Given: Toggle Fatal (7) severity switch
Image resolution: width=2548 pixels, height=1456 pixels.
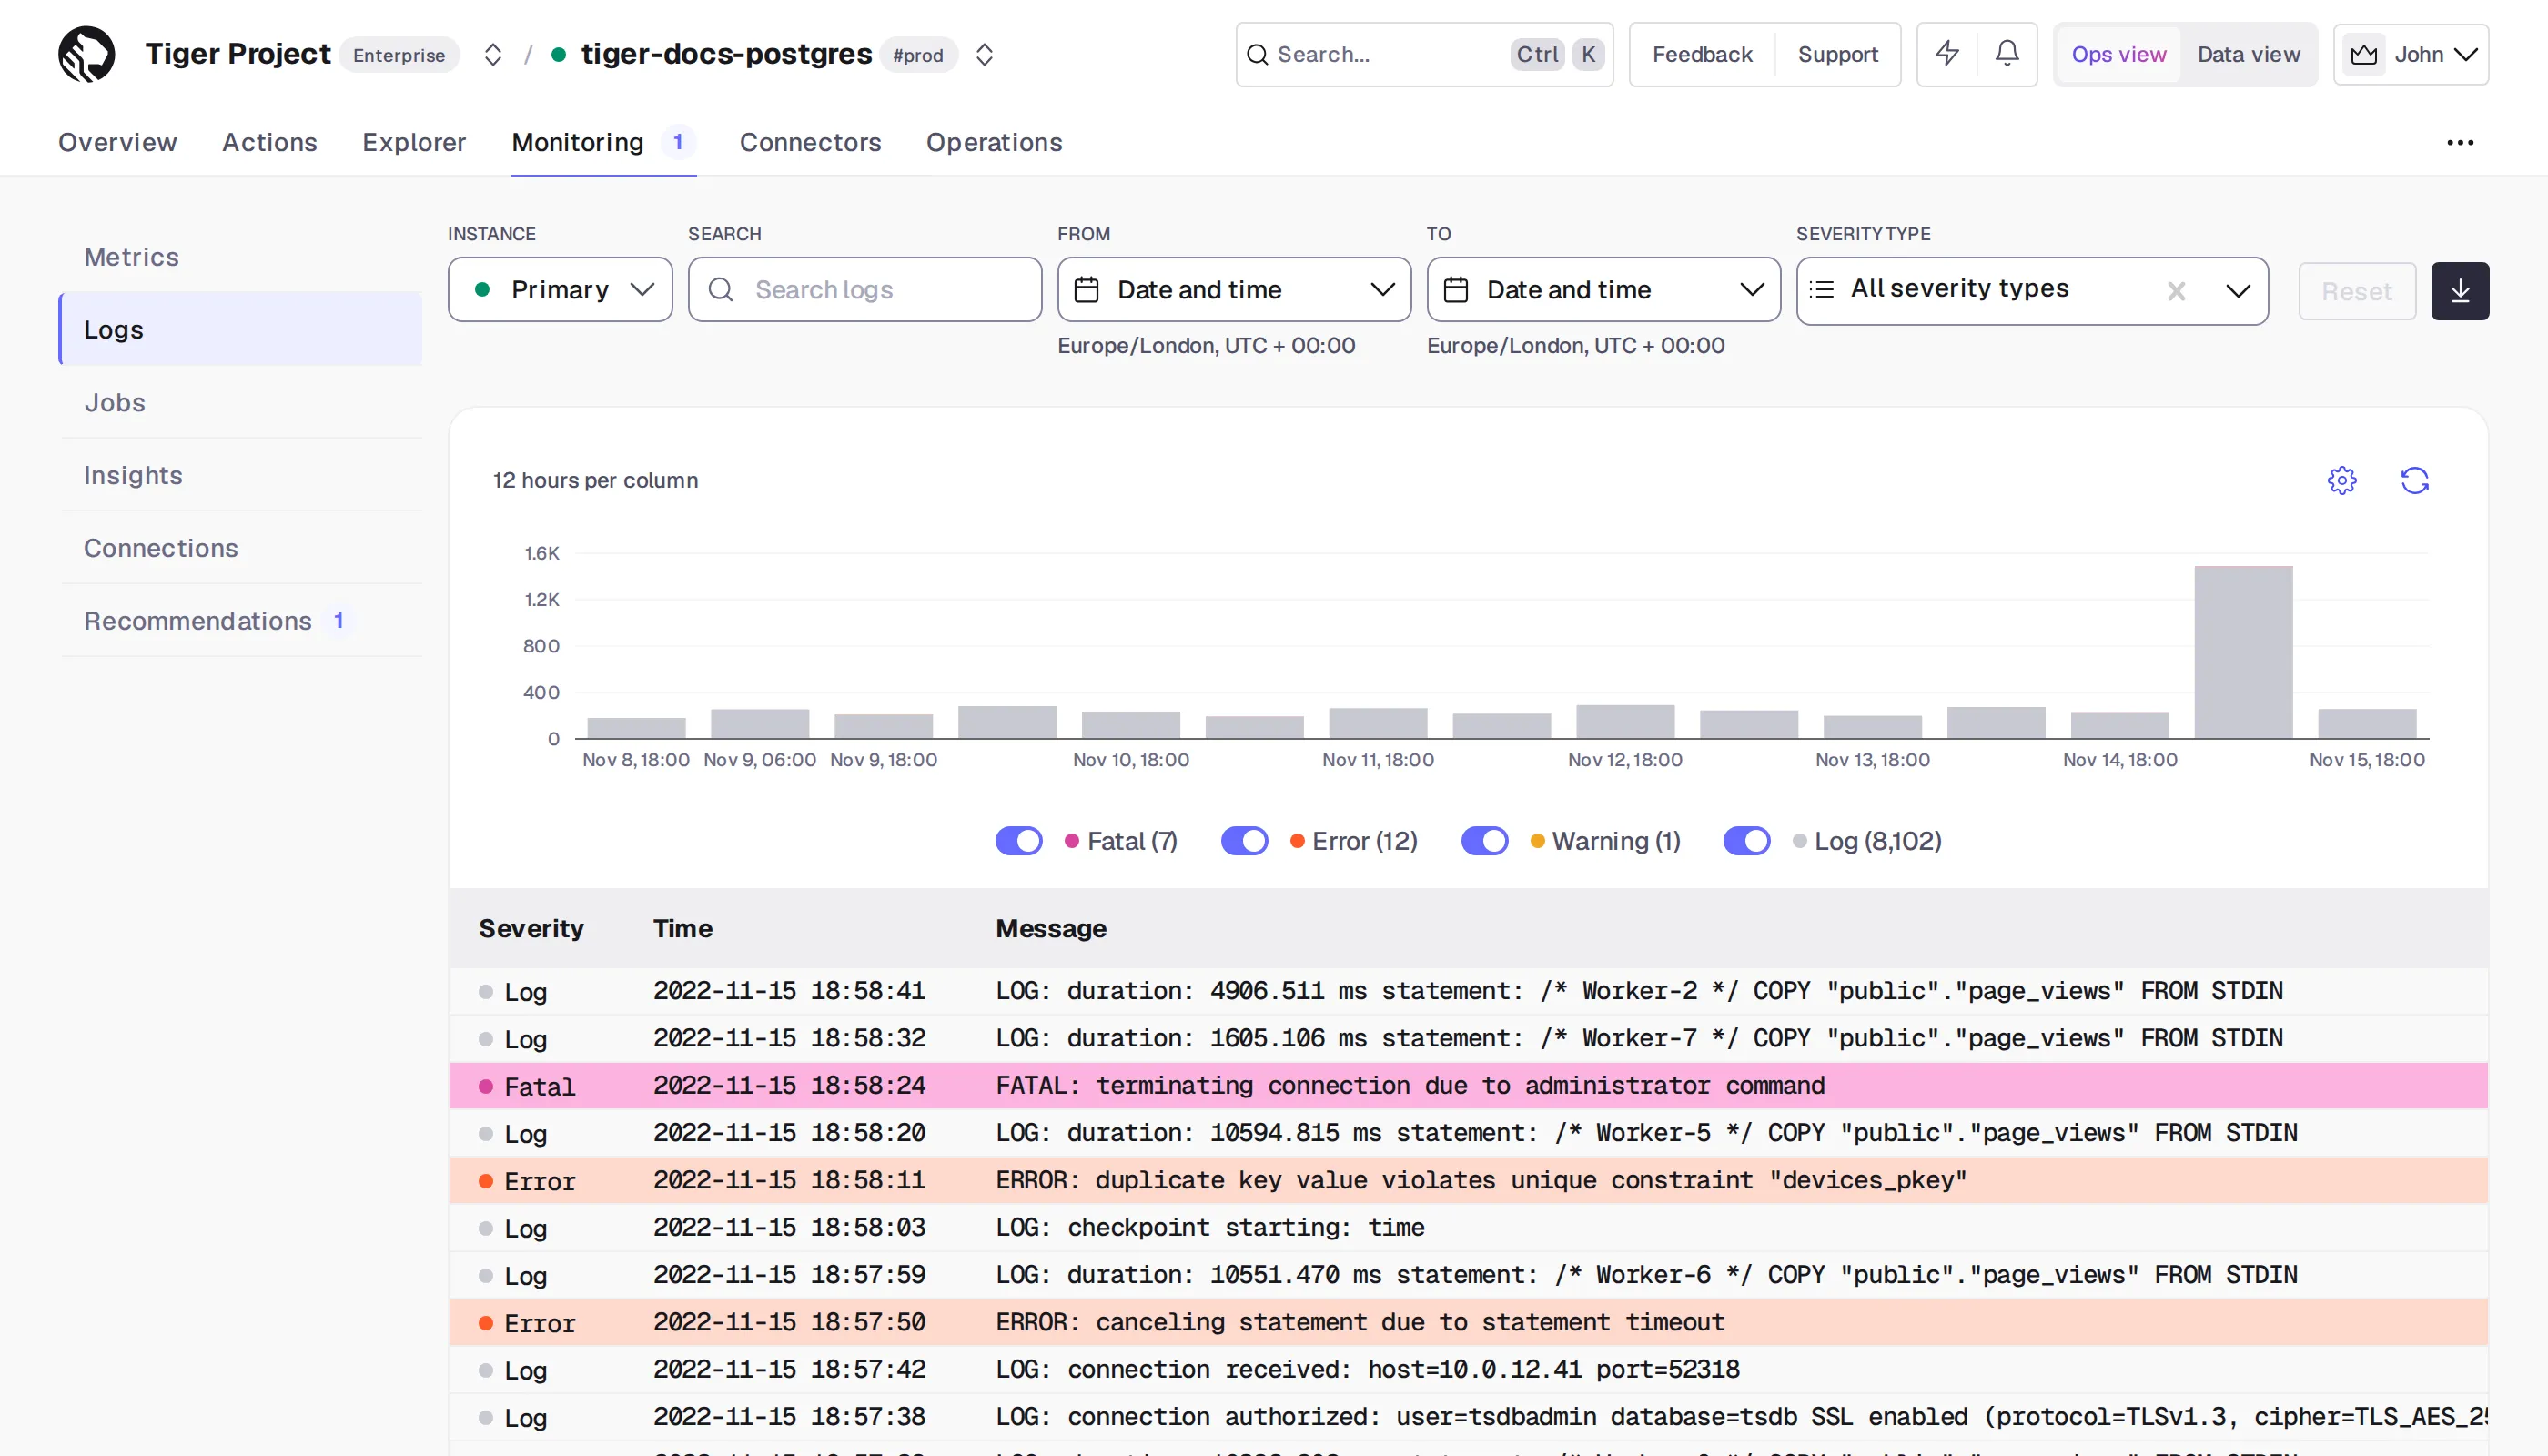Looking at the screenshot, I should coord(1018,841).
